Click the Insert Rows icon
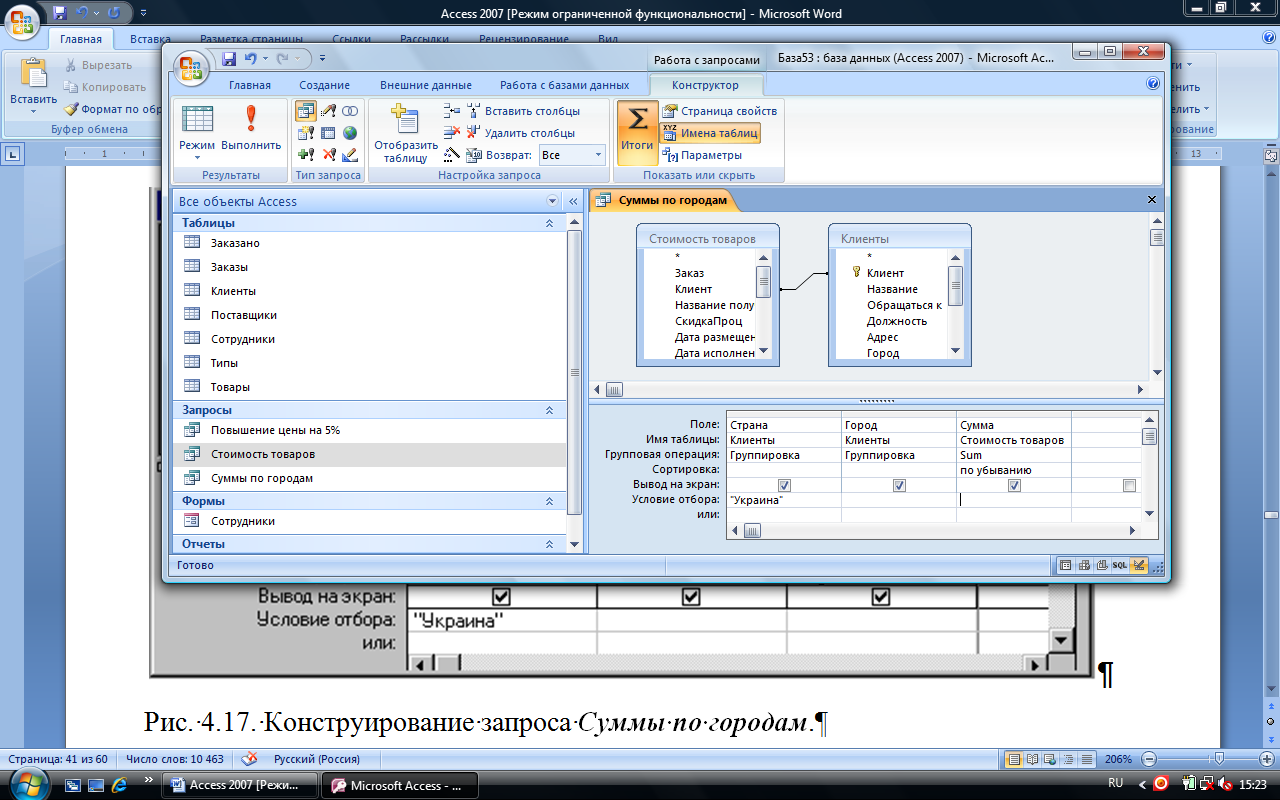This screenshot has height=800, width=1280. coord(452,111)
